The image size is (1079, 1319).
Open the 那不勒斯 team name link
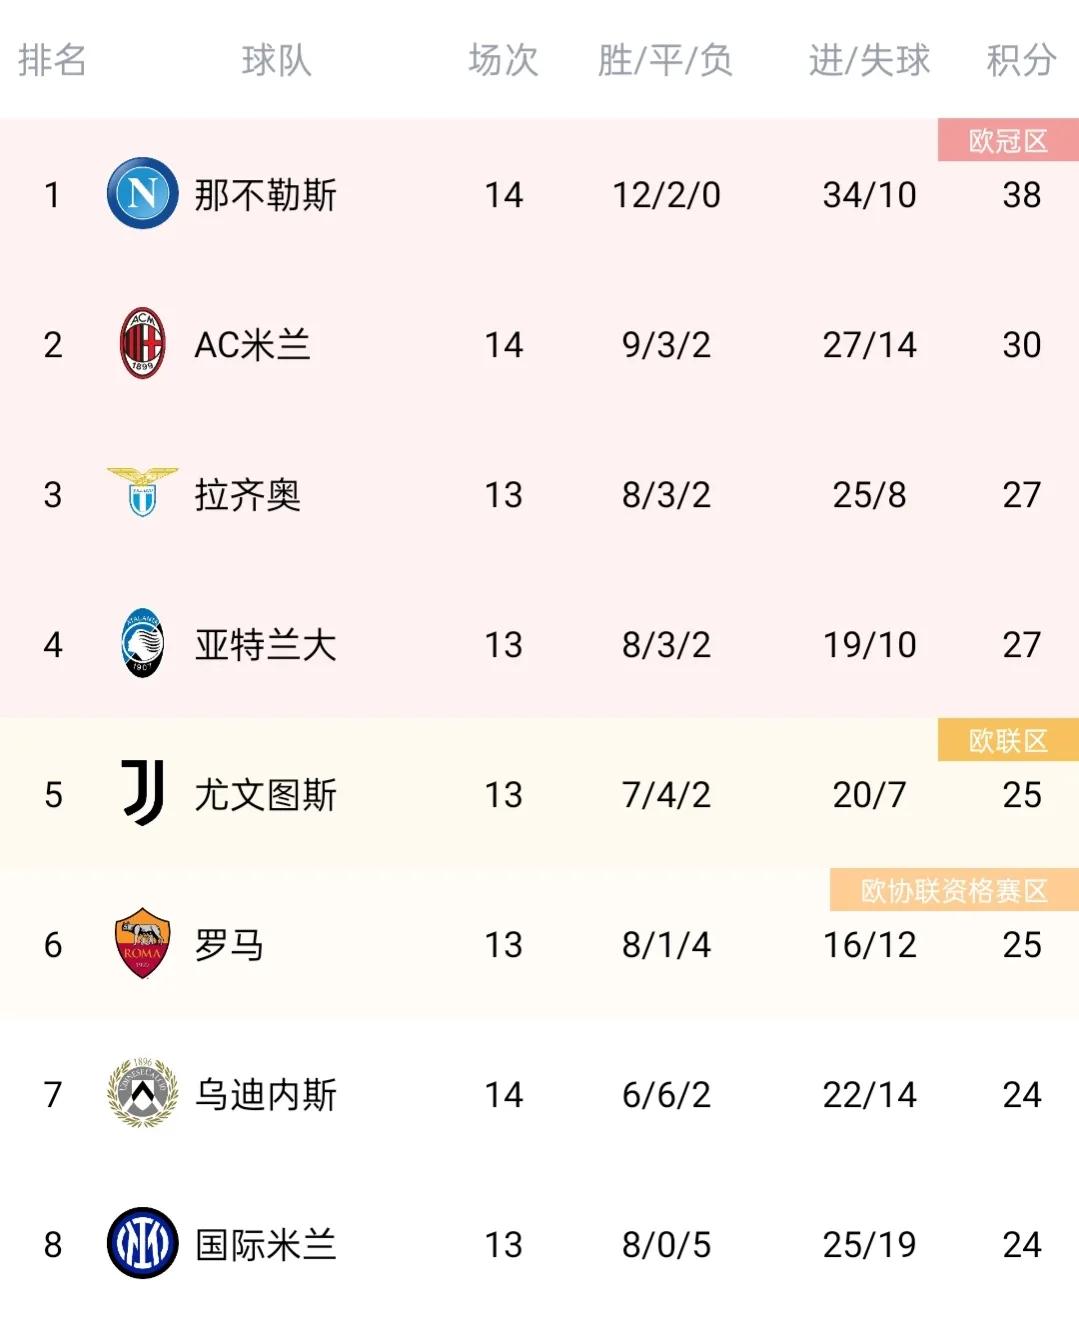[265, 195]
